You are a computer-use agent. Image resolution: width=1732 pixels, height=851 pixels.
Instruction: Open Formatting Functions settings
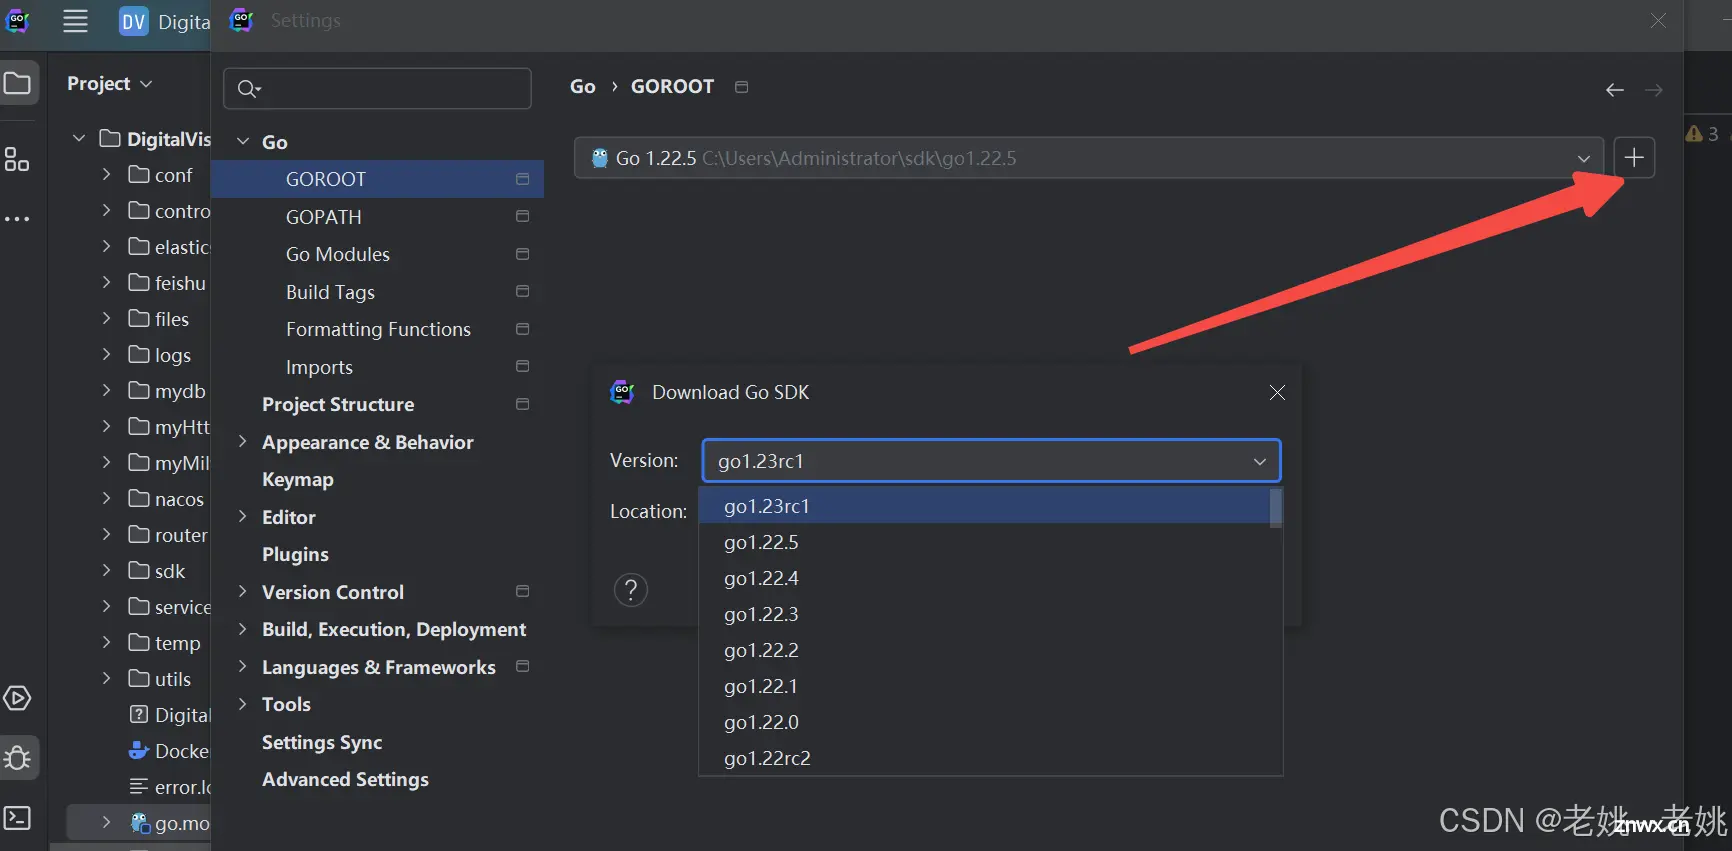[378, 329]
